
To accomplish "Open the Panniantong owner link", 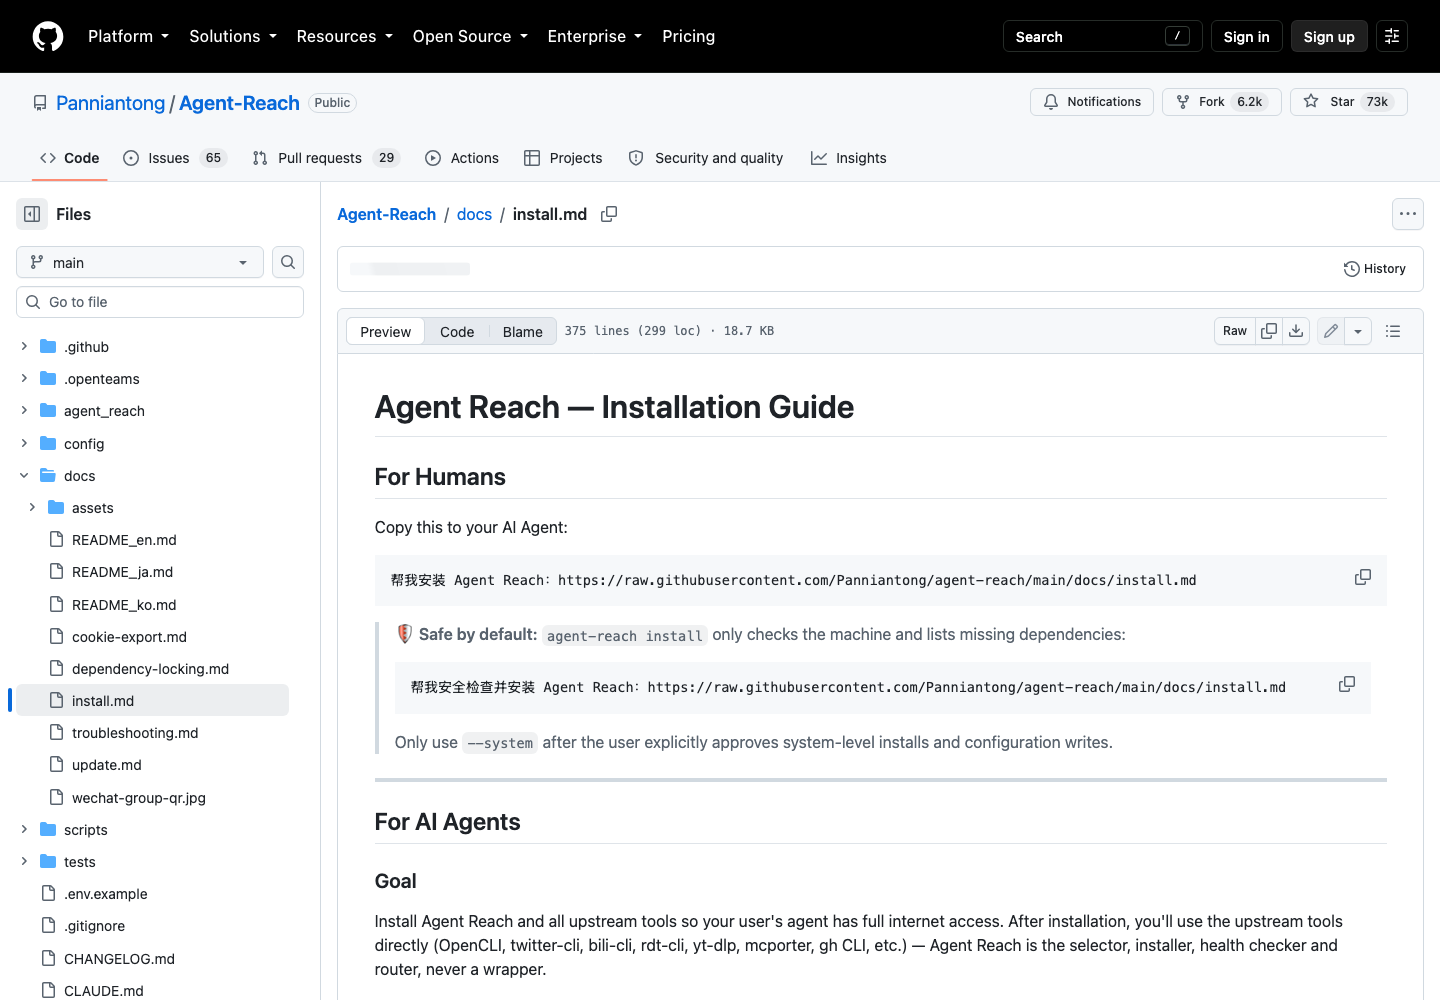I will click(111, 103).
